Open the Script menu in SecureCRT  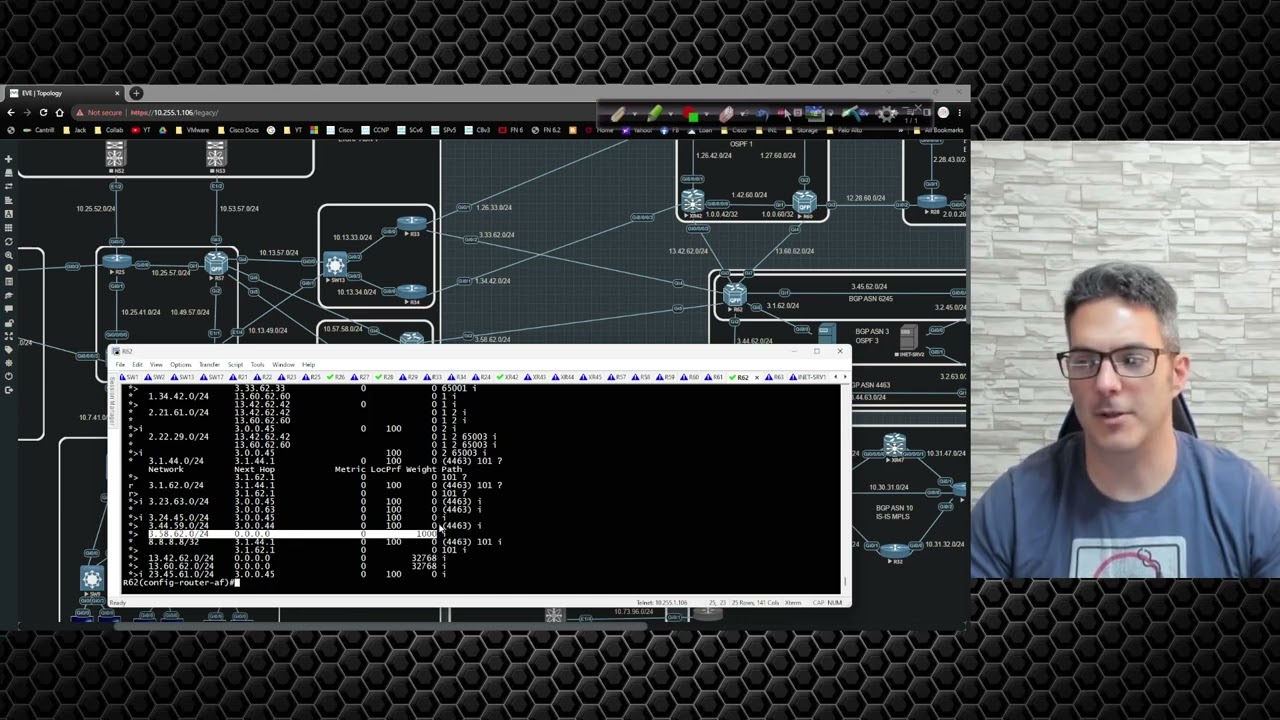(x=235, y=365)
